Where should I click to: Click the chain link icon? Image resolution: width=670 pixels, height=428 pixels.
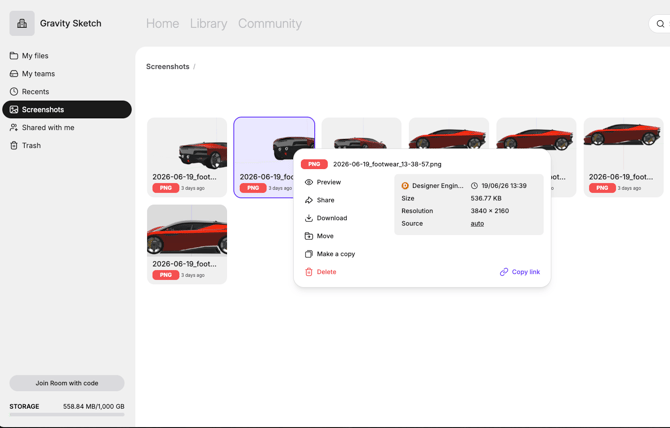pyautogui.click(x=504, y=272)
